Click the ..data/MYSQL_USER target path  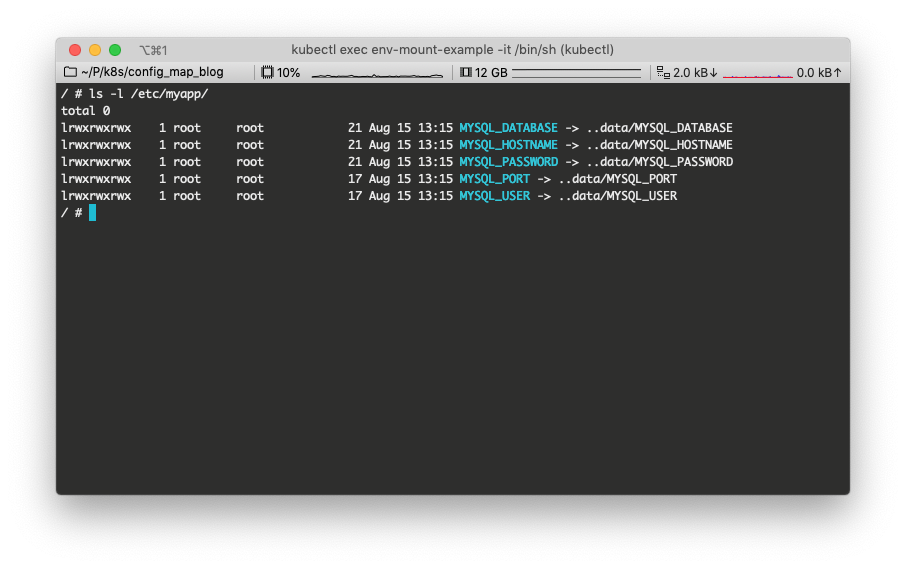tap(618, 196)
